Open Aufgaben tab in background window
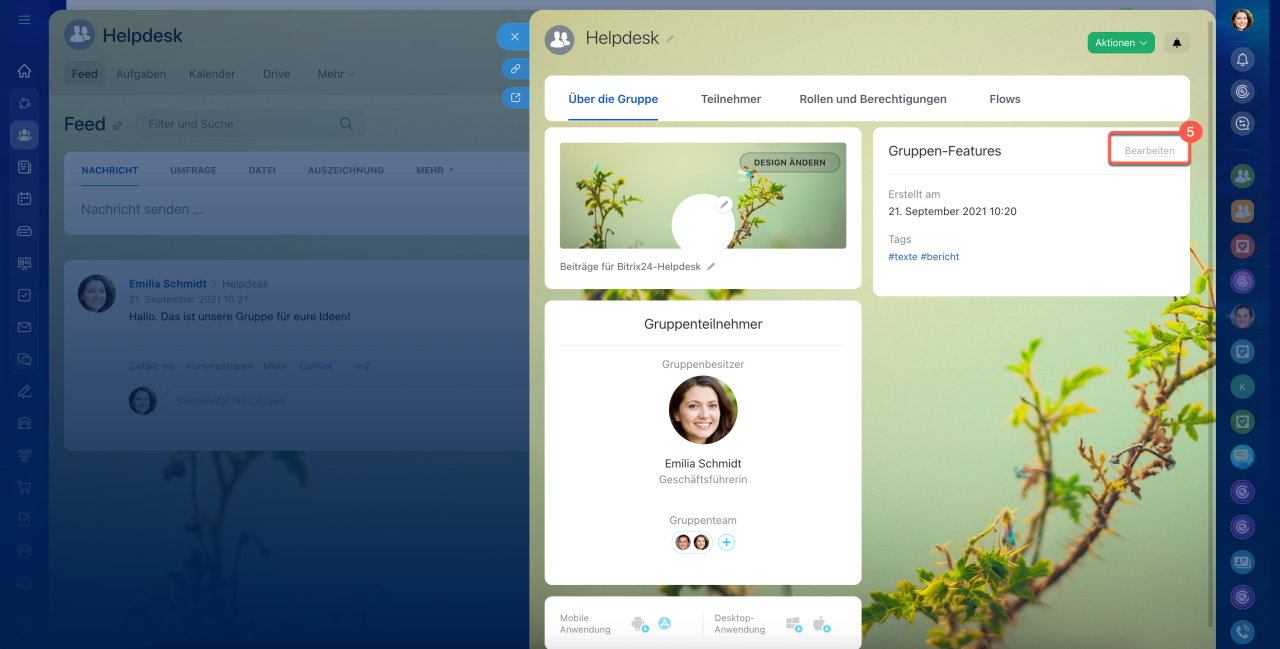The image size is (1280, 649). [141, 74]
